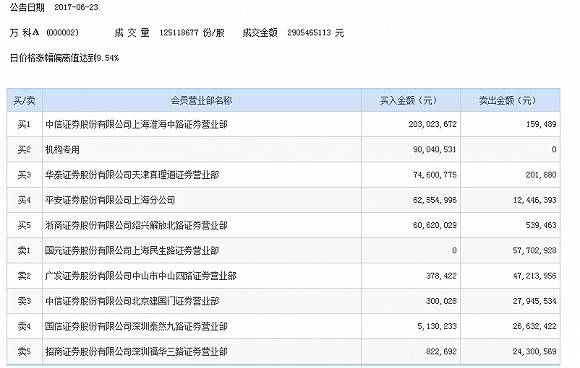Select 中信证券北京建国门证券营业部 name
The height and width of the screenshot is (368, 580).
pyautogui.click(x=132, y=301)
